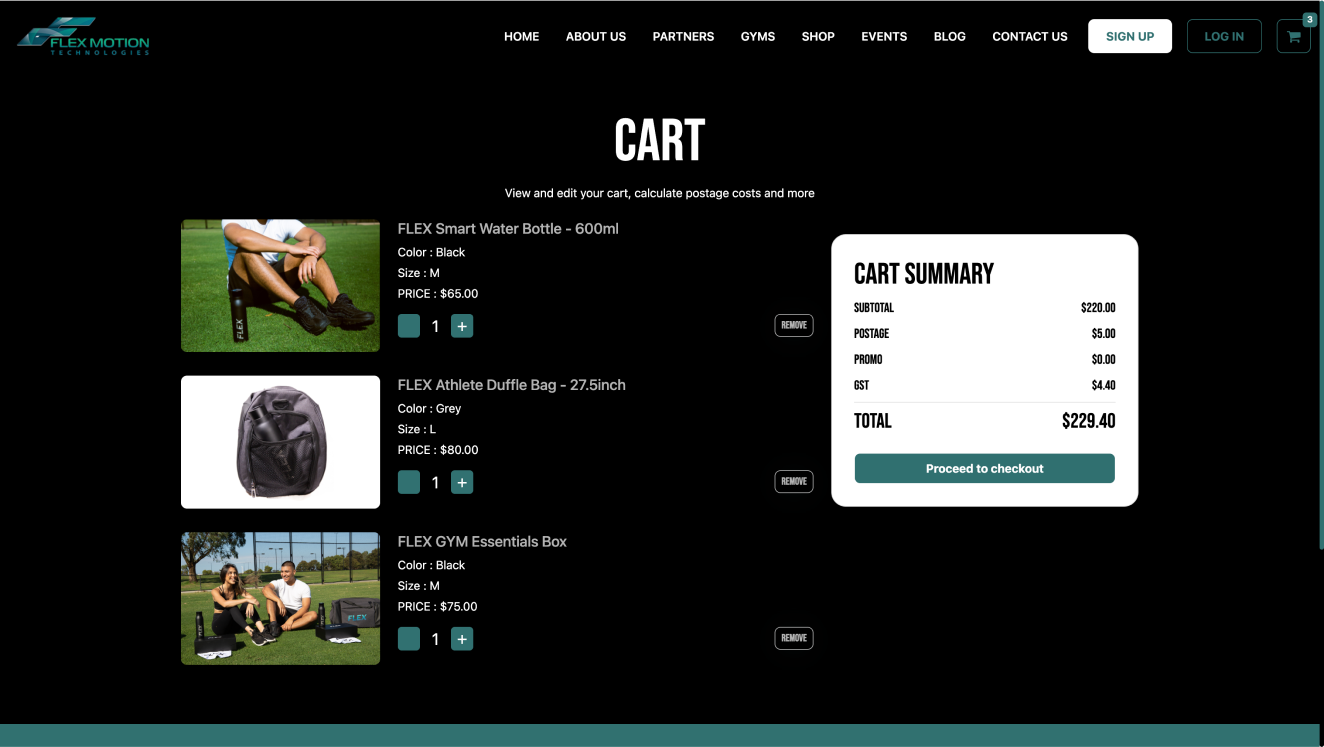Click the Flex Motion Technologies logo
This screenshot has height=747, width=1324.
(x=83, y=37)
